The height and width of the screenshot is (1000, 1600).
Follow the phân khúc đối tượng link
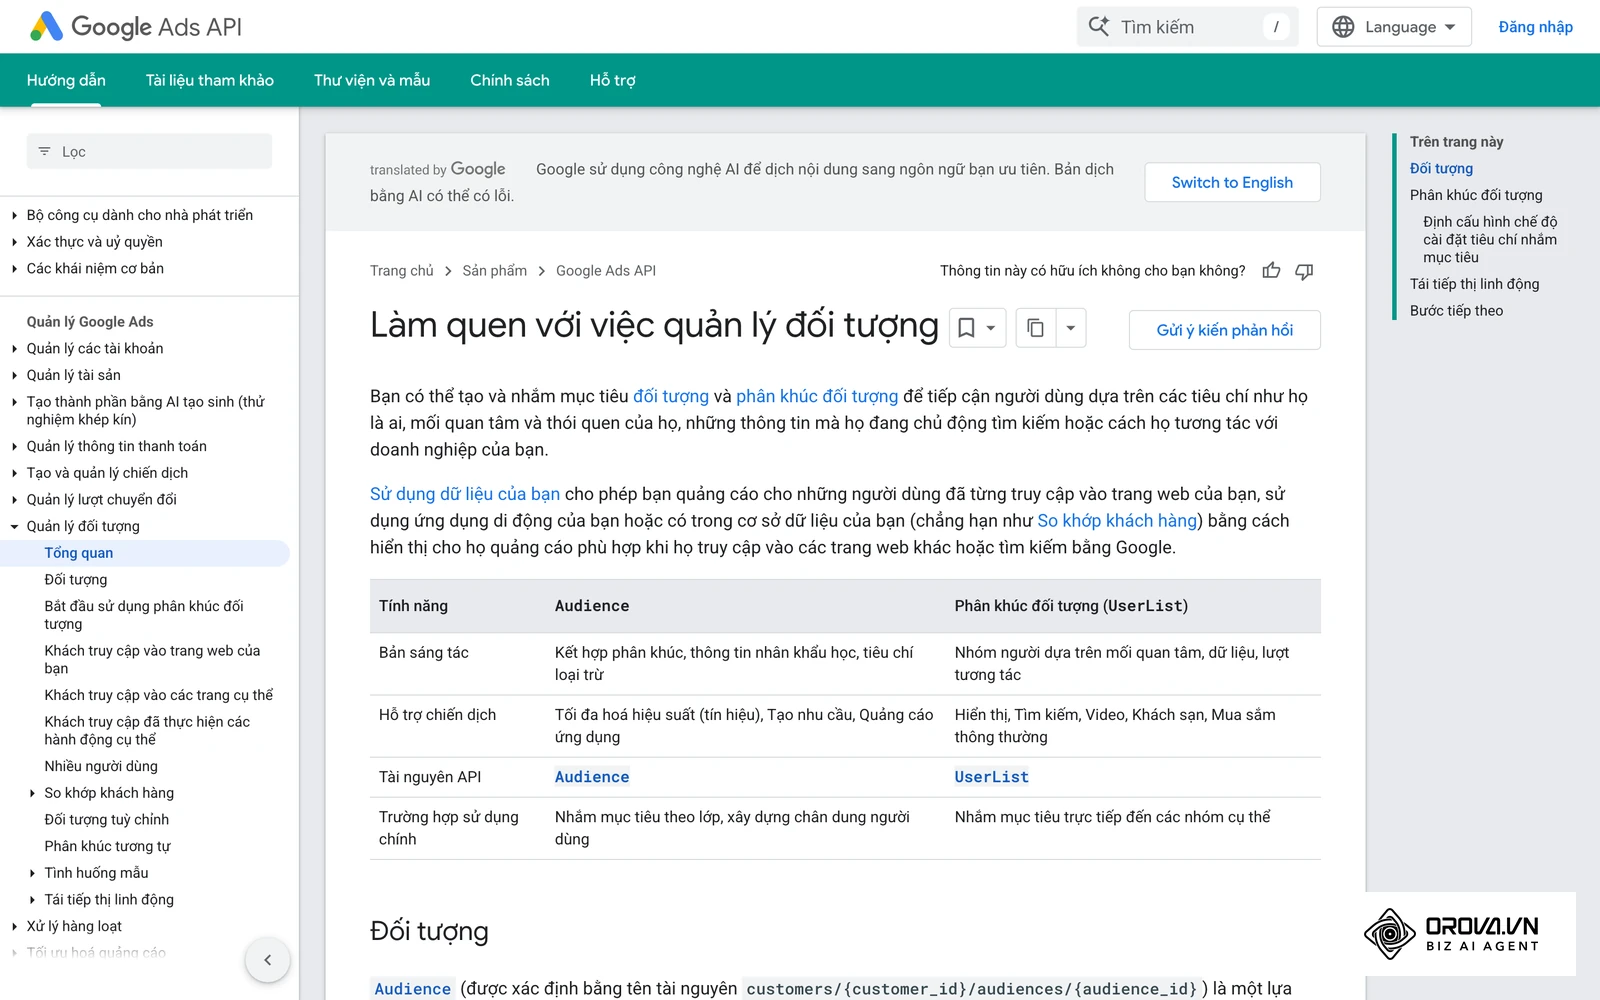(817, 396)
